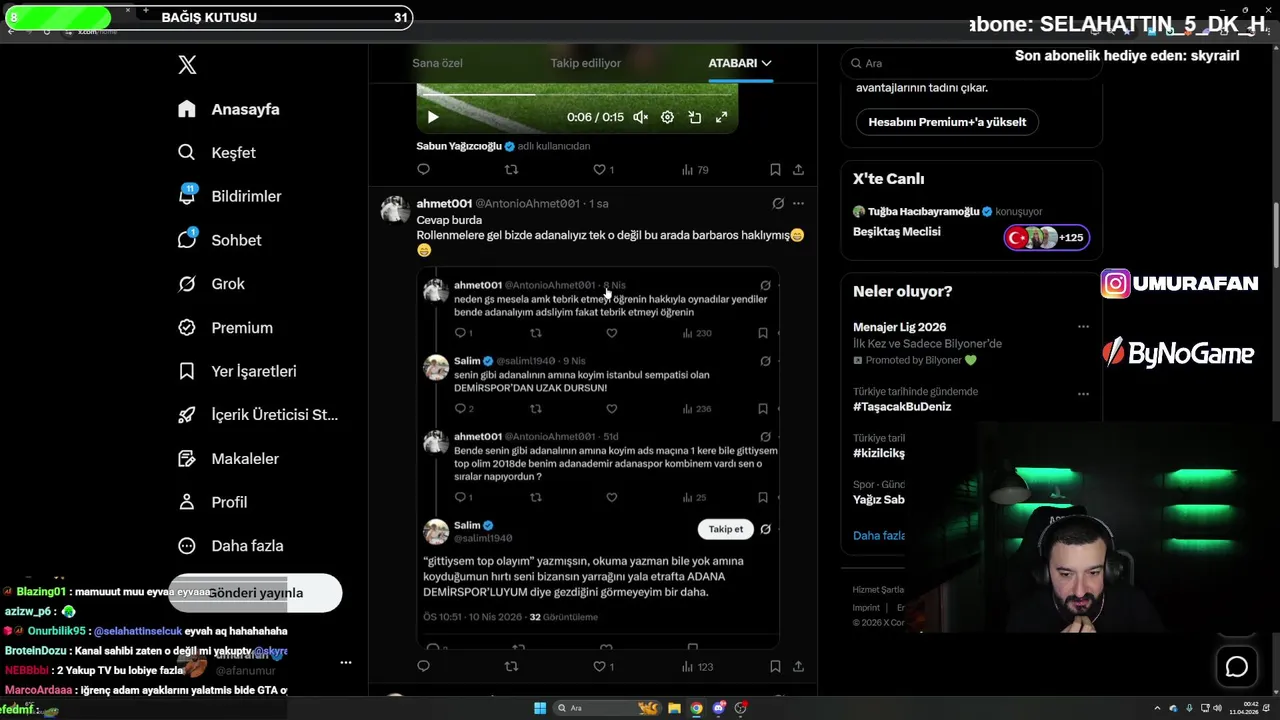This screenshot has width=1280, height=720.
Task: Open Discord from taskbar
Action: tap(718, 708)
